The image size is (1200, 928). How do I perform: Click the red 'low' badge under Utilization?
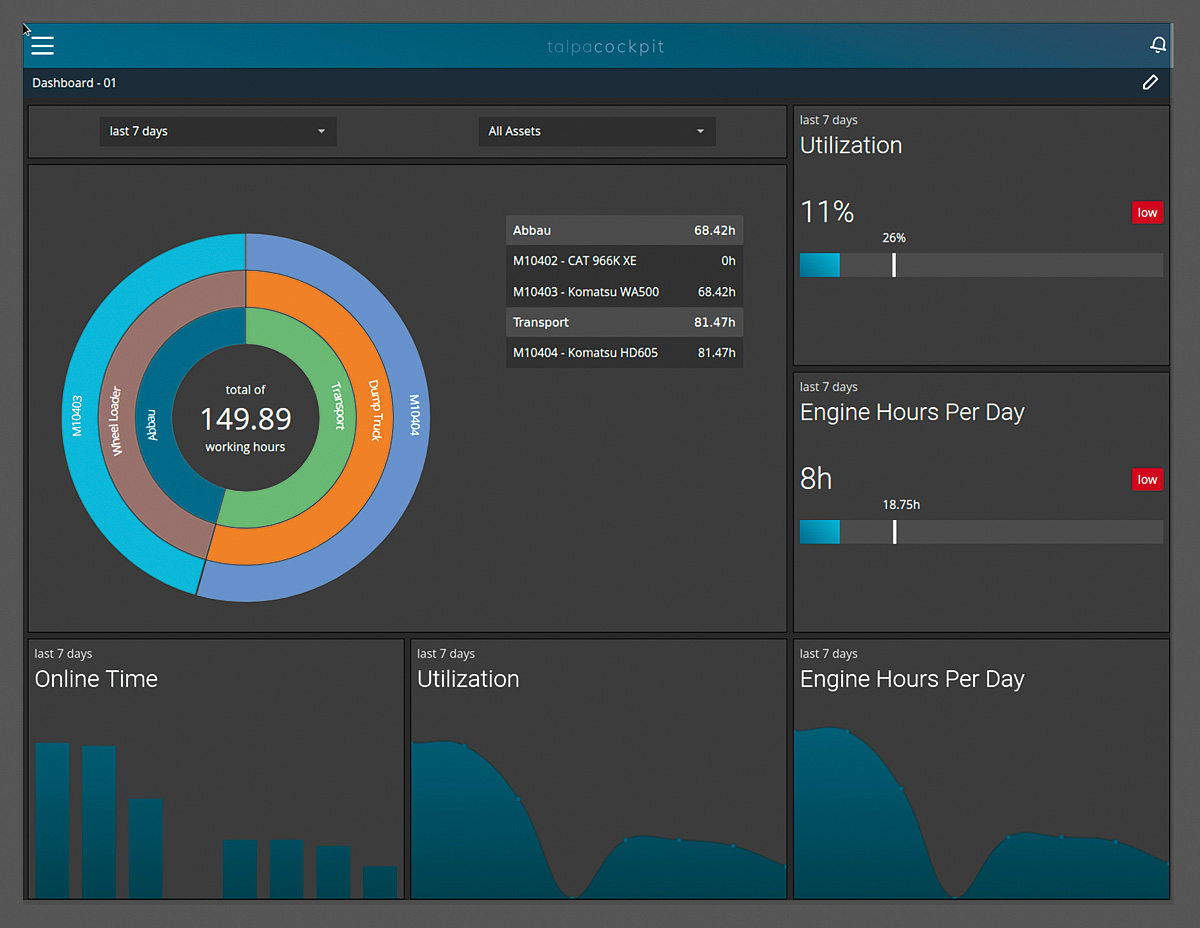click(1147, 212)
